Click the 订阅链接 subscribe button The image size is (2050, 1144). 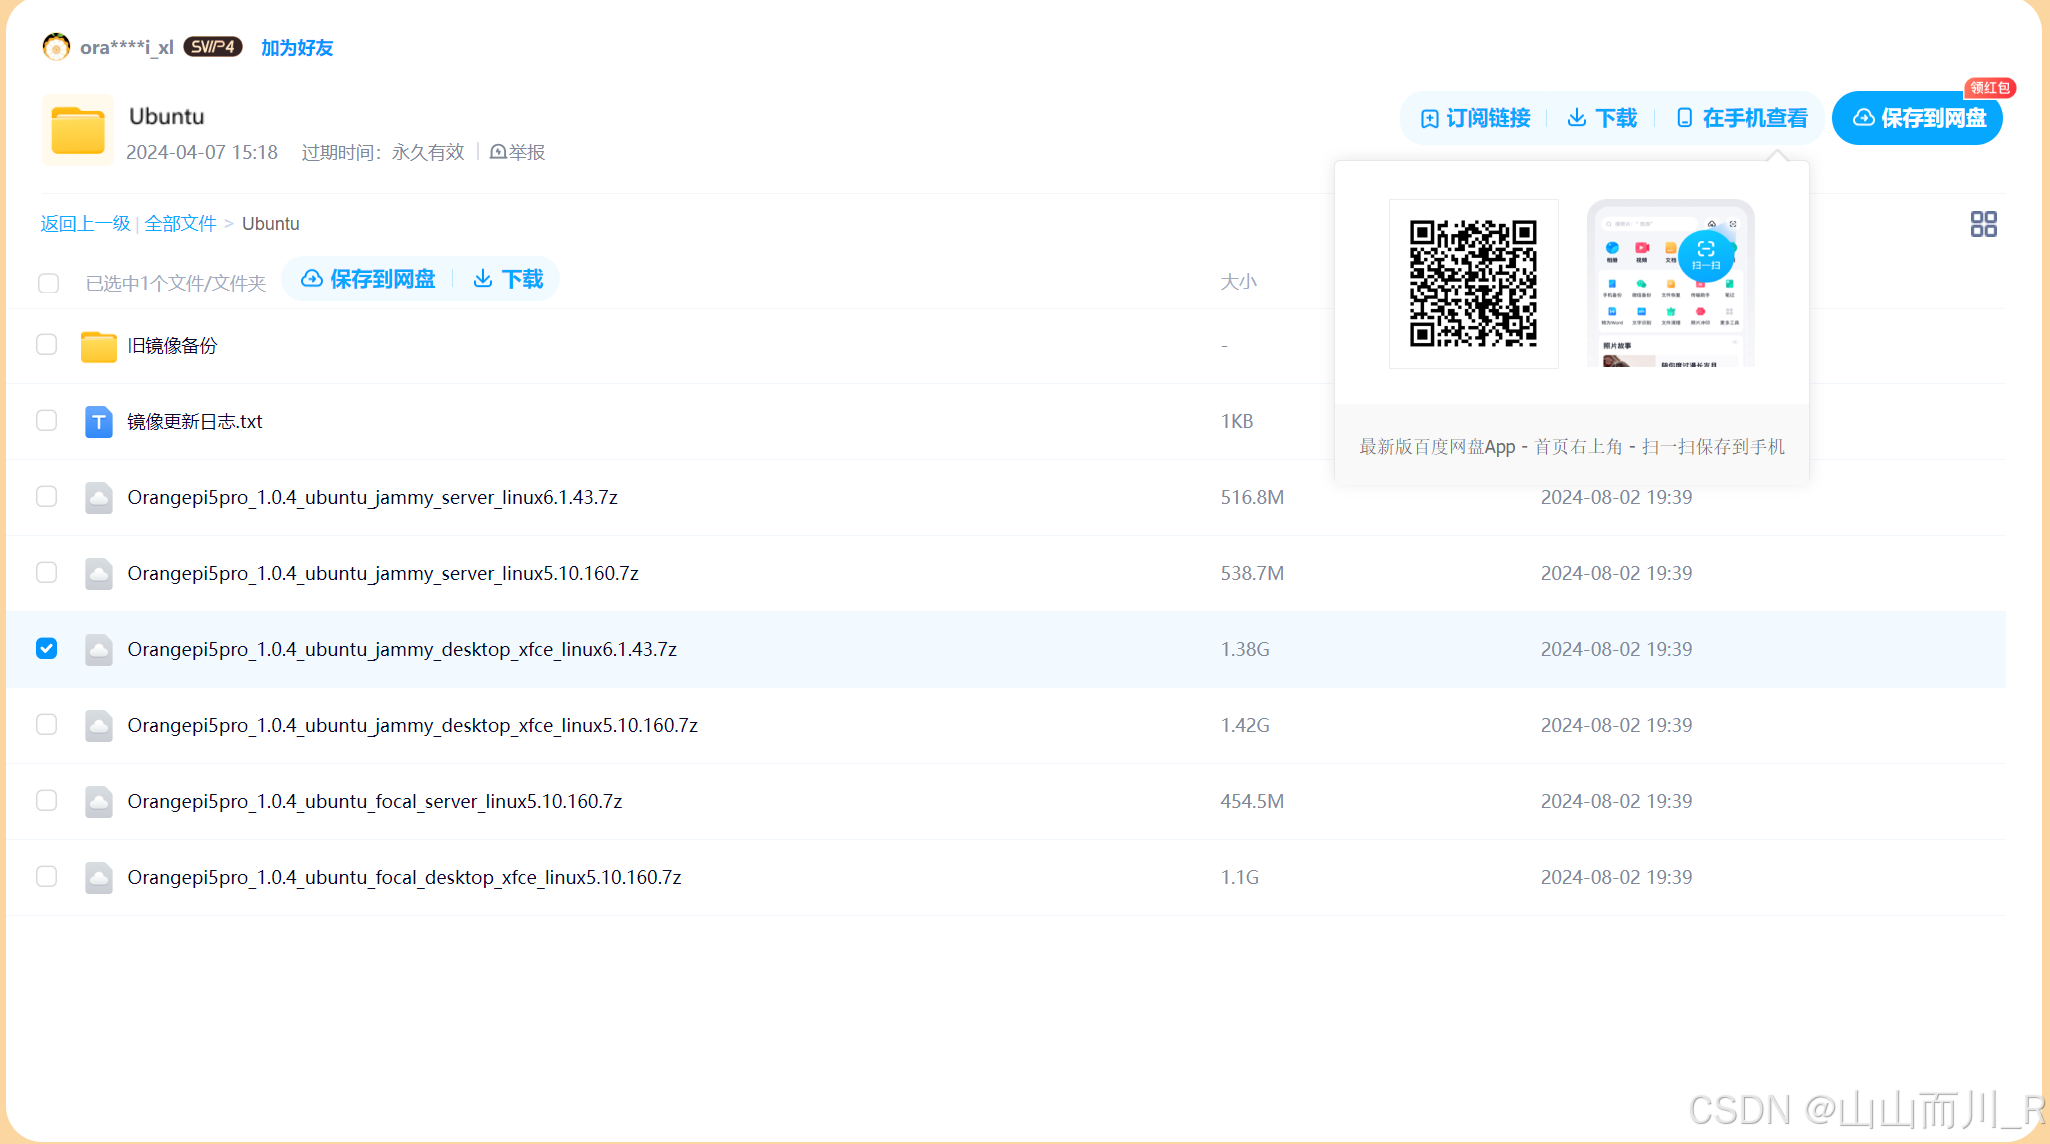click(x=1476, y=118)
